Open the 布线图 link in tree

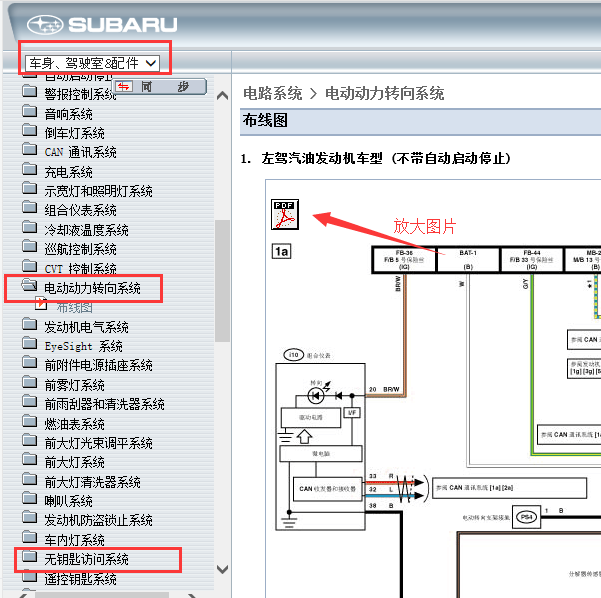click(75, 307)
